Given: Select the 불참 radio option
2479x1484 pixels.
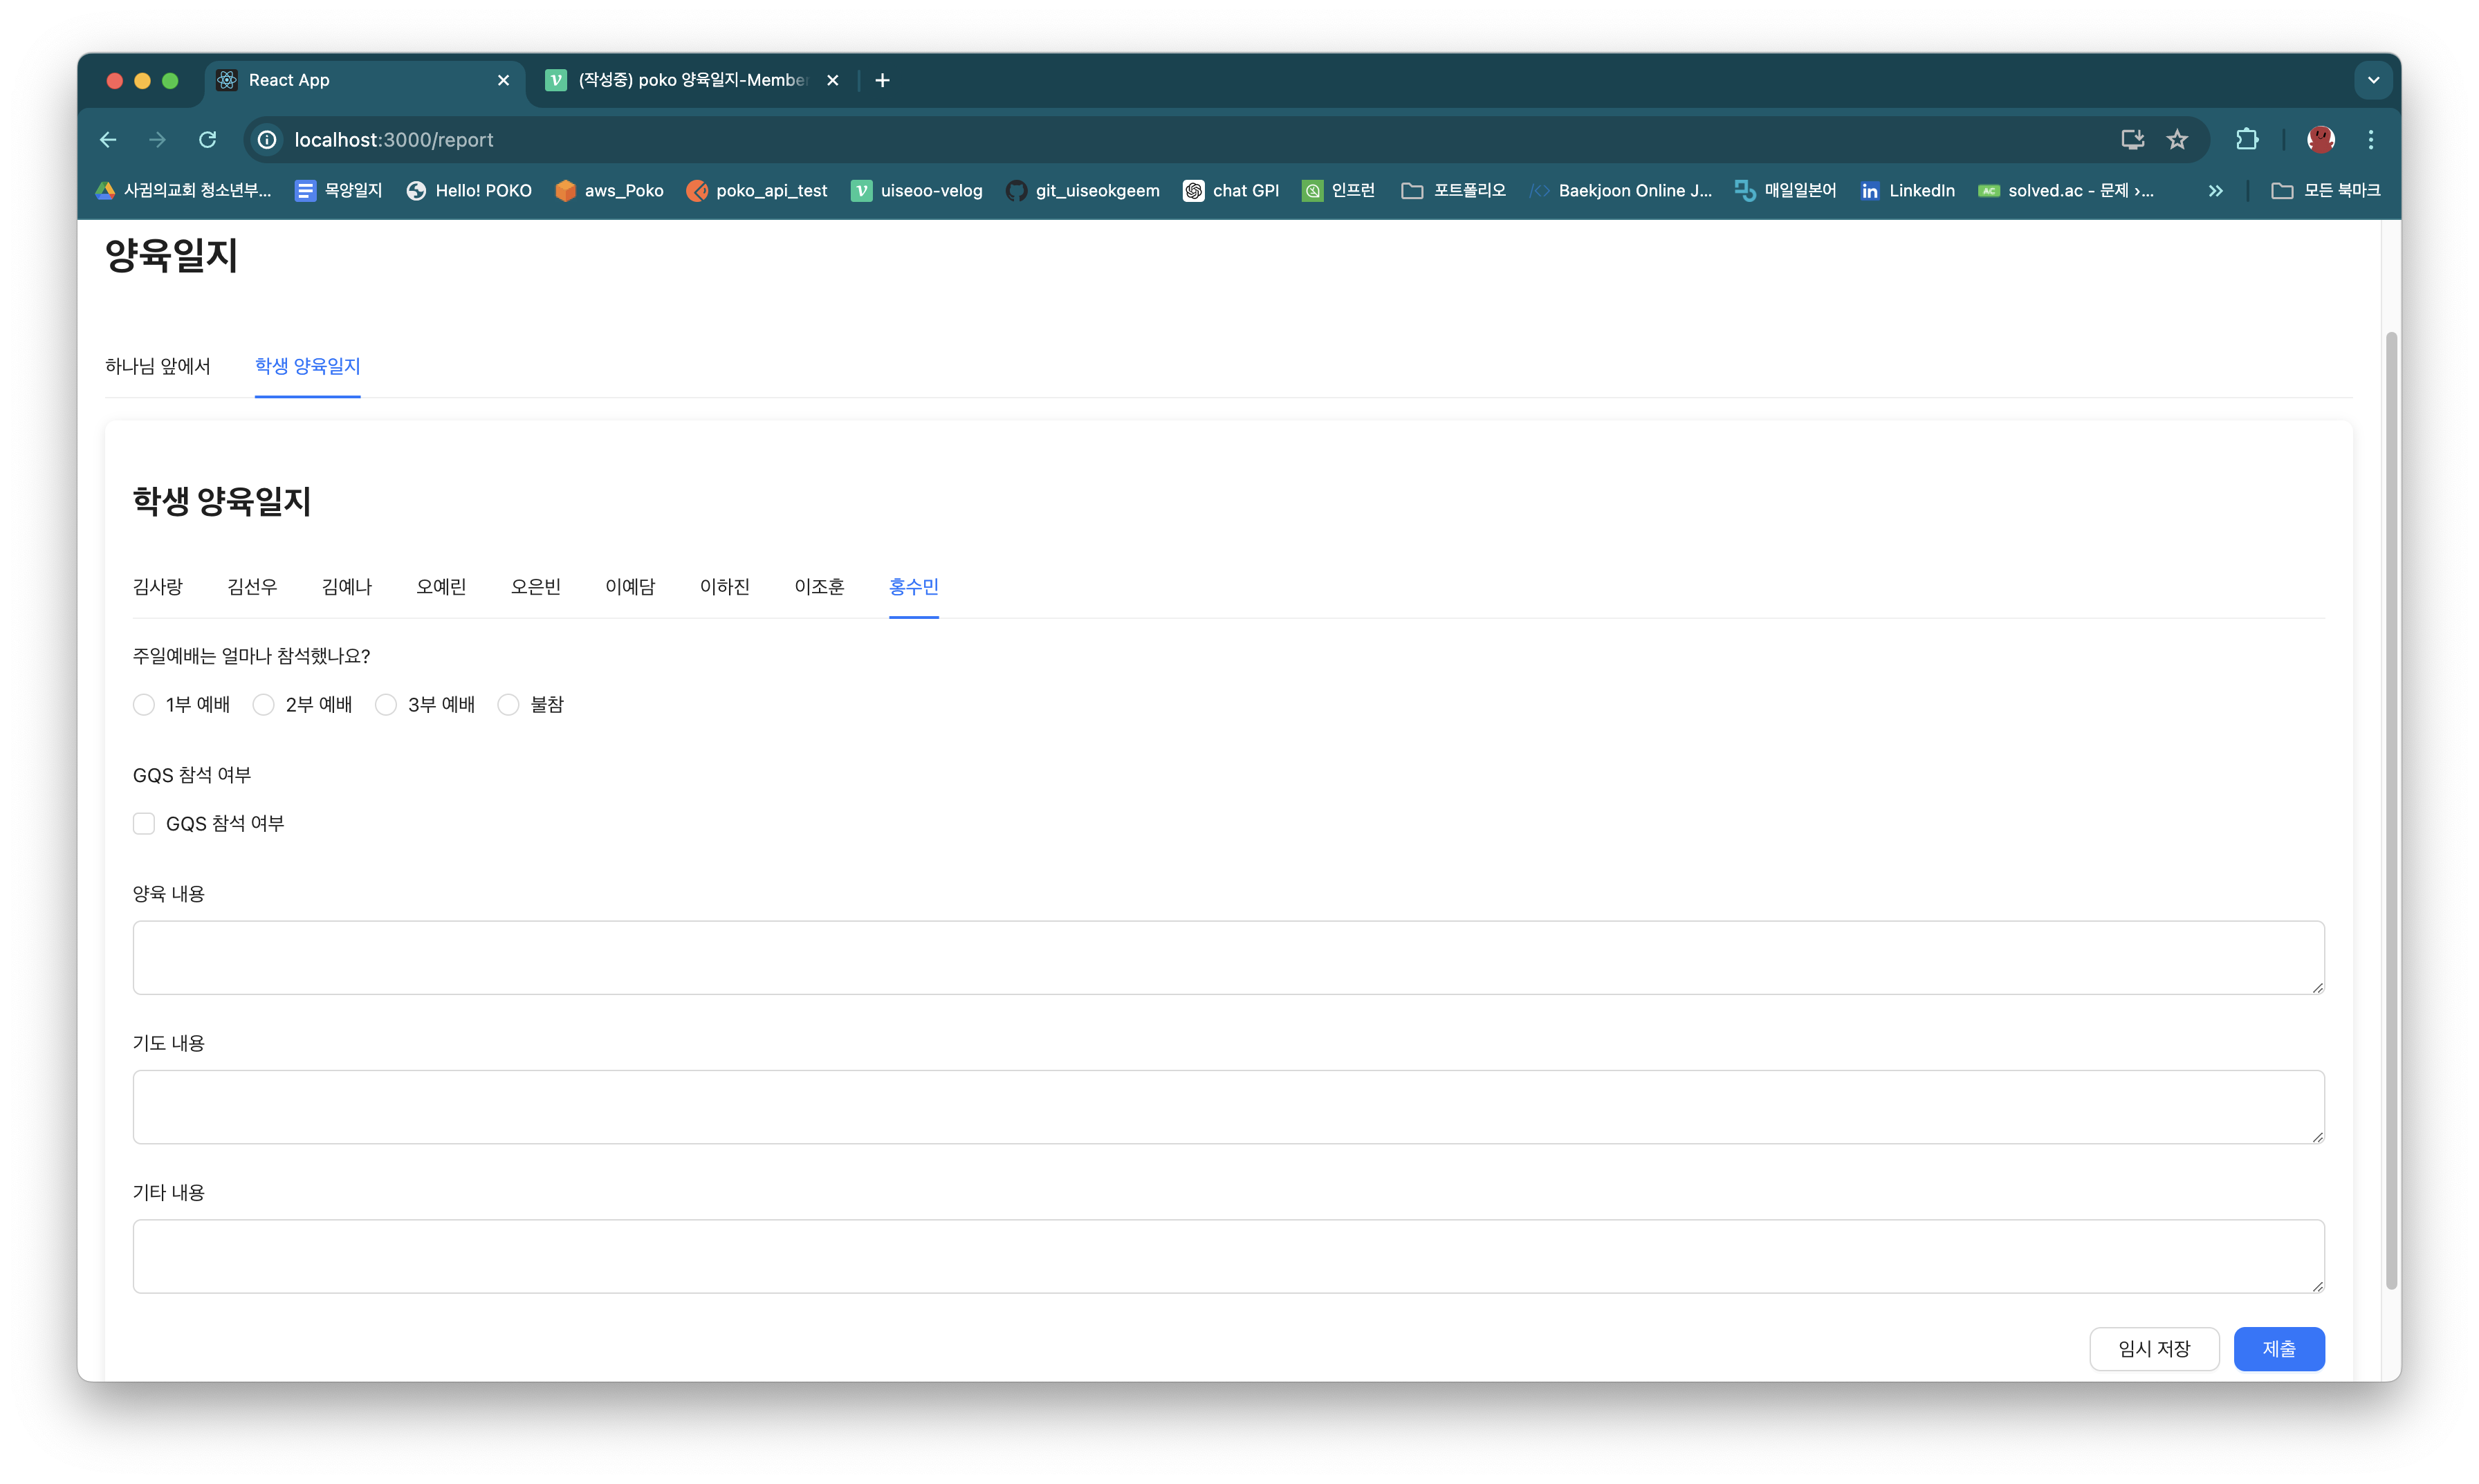Looking at the screenshot, I should click(x=508, y=705).
